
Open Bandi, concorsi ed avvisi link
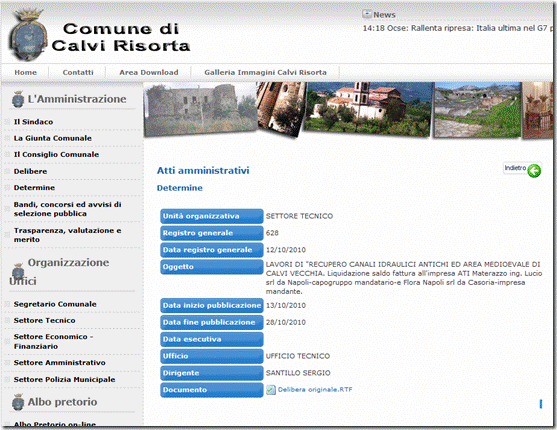pyautogui.click(x=67, y=209)
